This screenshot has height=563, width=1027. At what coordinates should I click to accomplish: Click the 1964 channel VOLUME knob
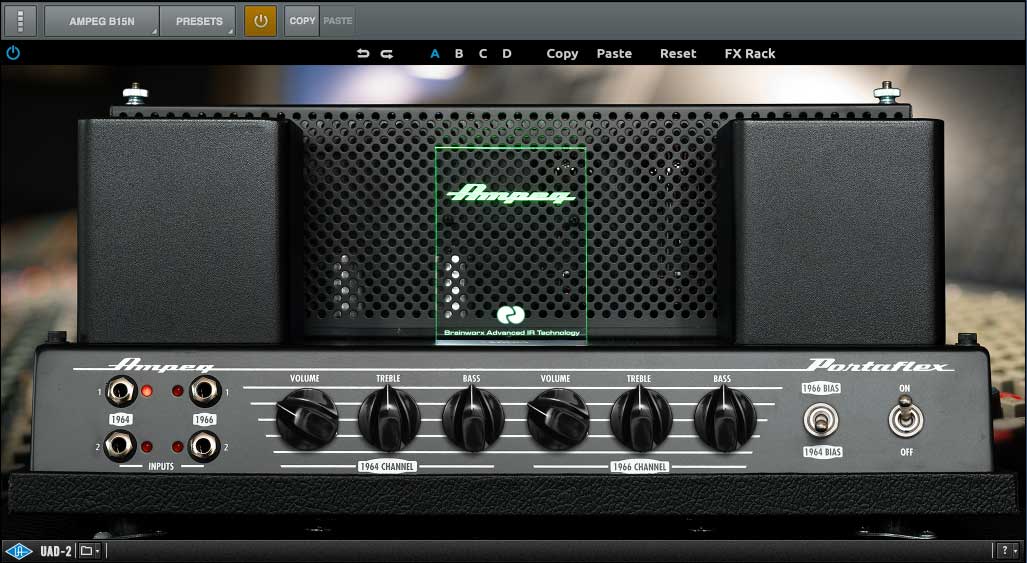tap(307, 418)
